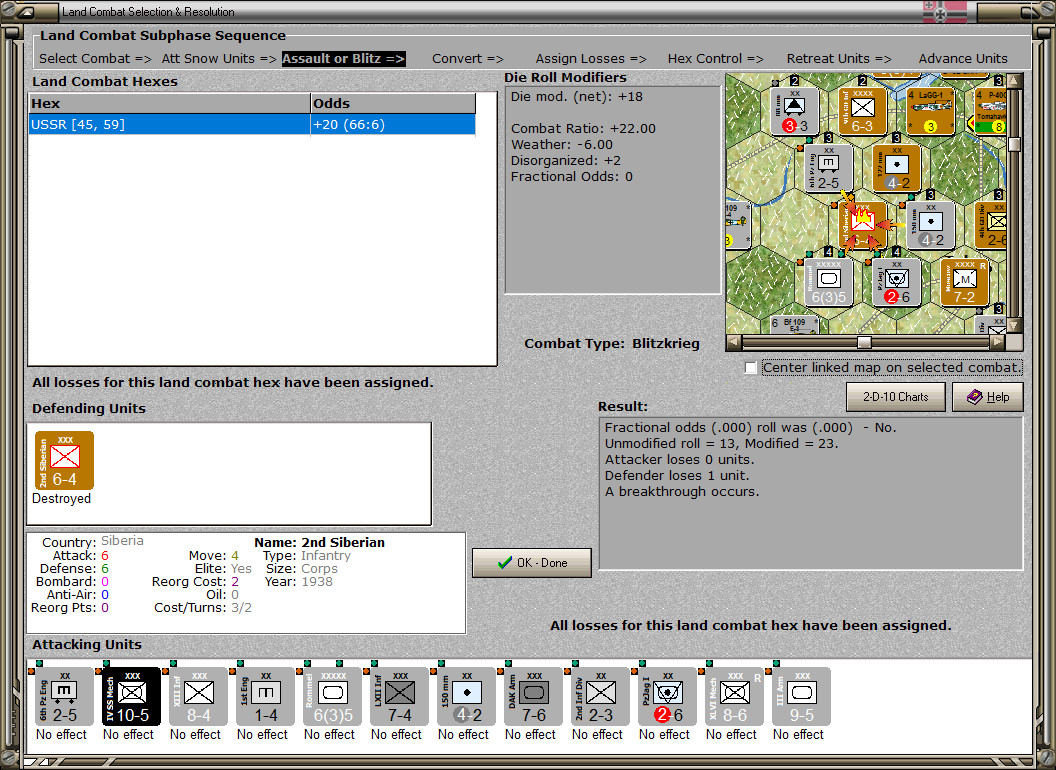1056x770 pixels.
Task: Click the PzJag 2-6 counter on the map
Action: (x=896, y=282)
